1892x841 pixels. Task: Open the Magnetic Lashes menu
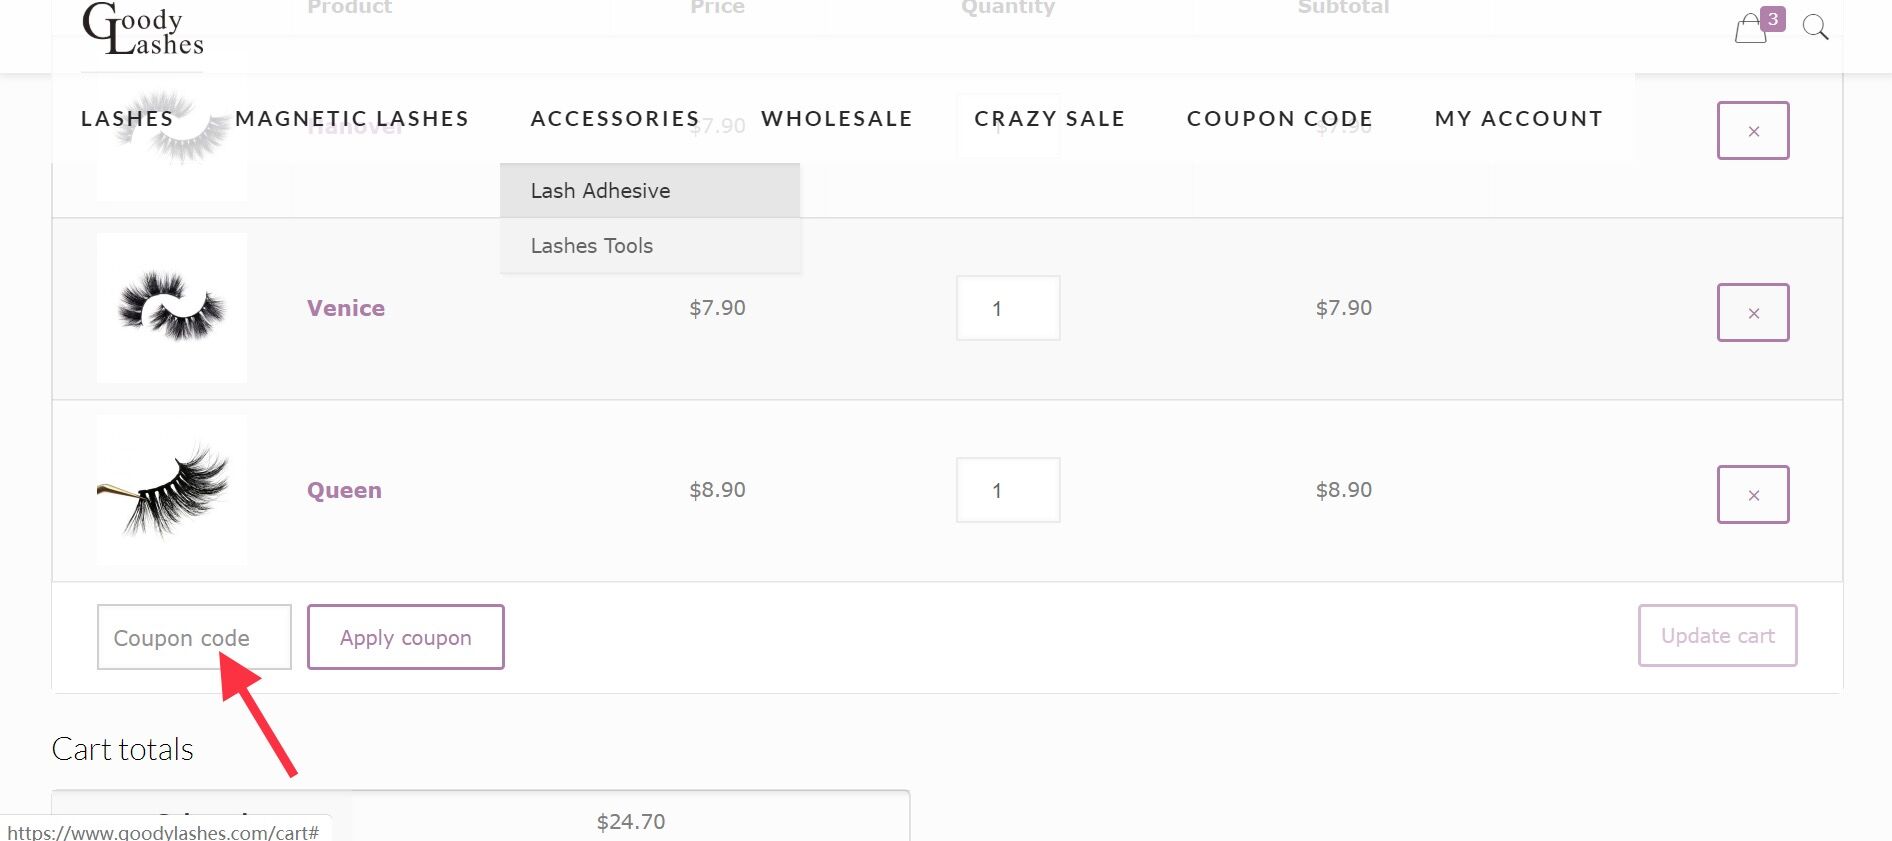pyautogui.click(x=352, y=119)
